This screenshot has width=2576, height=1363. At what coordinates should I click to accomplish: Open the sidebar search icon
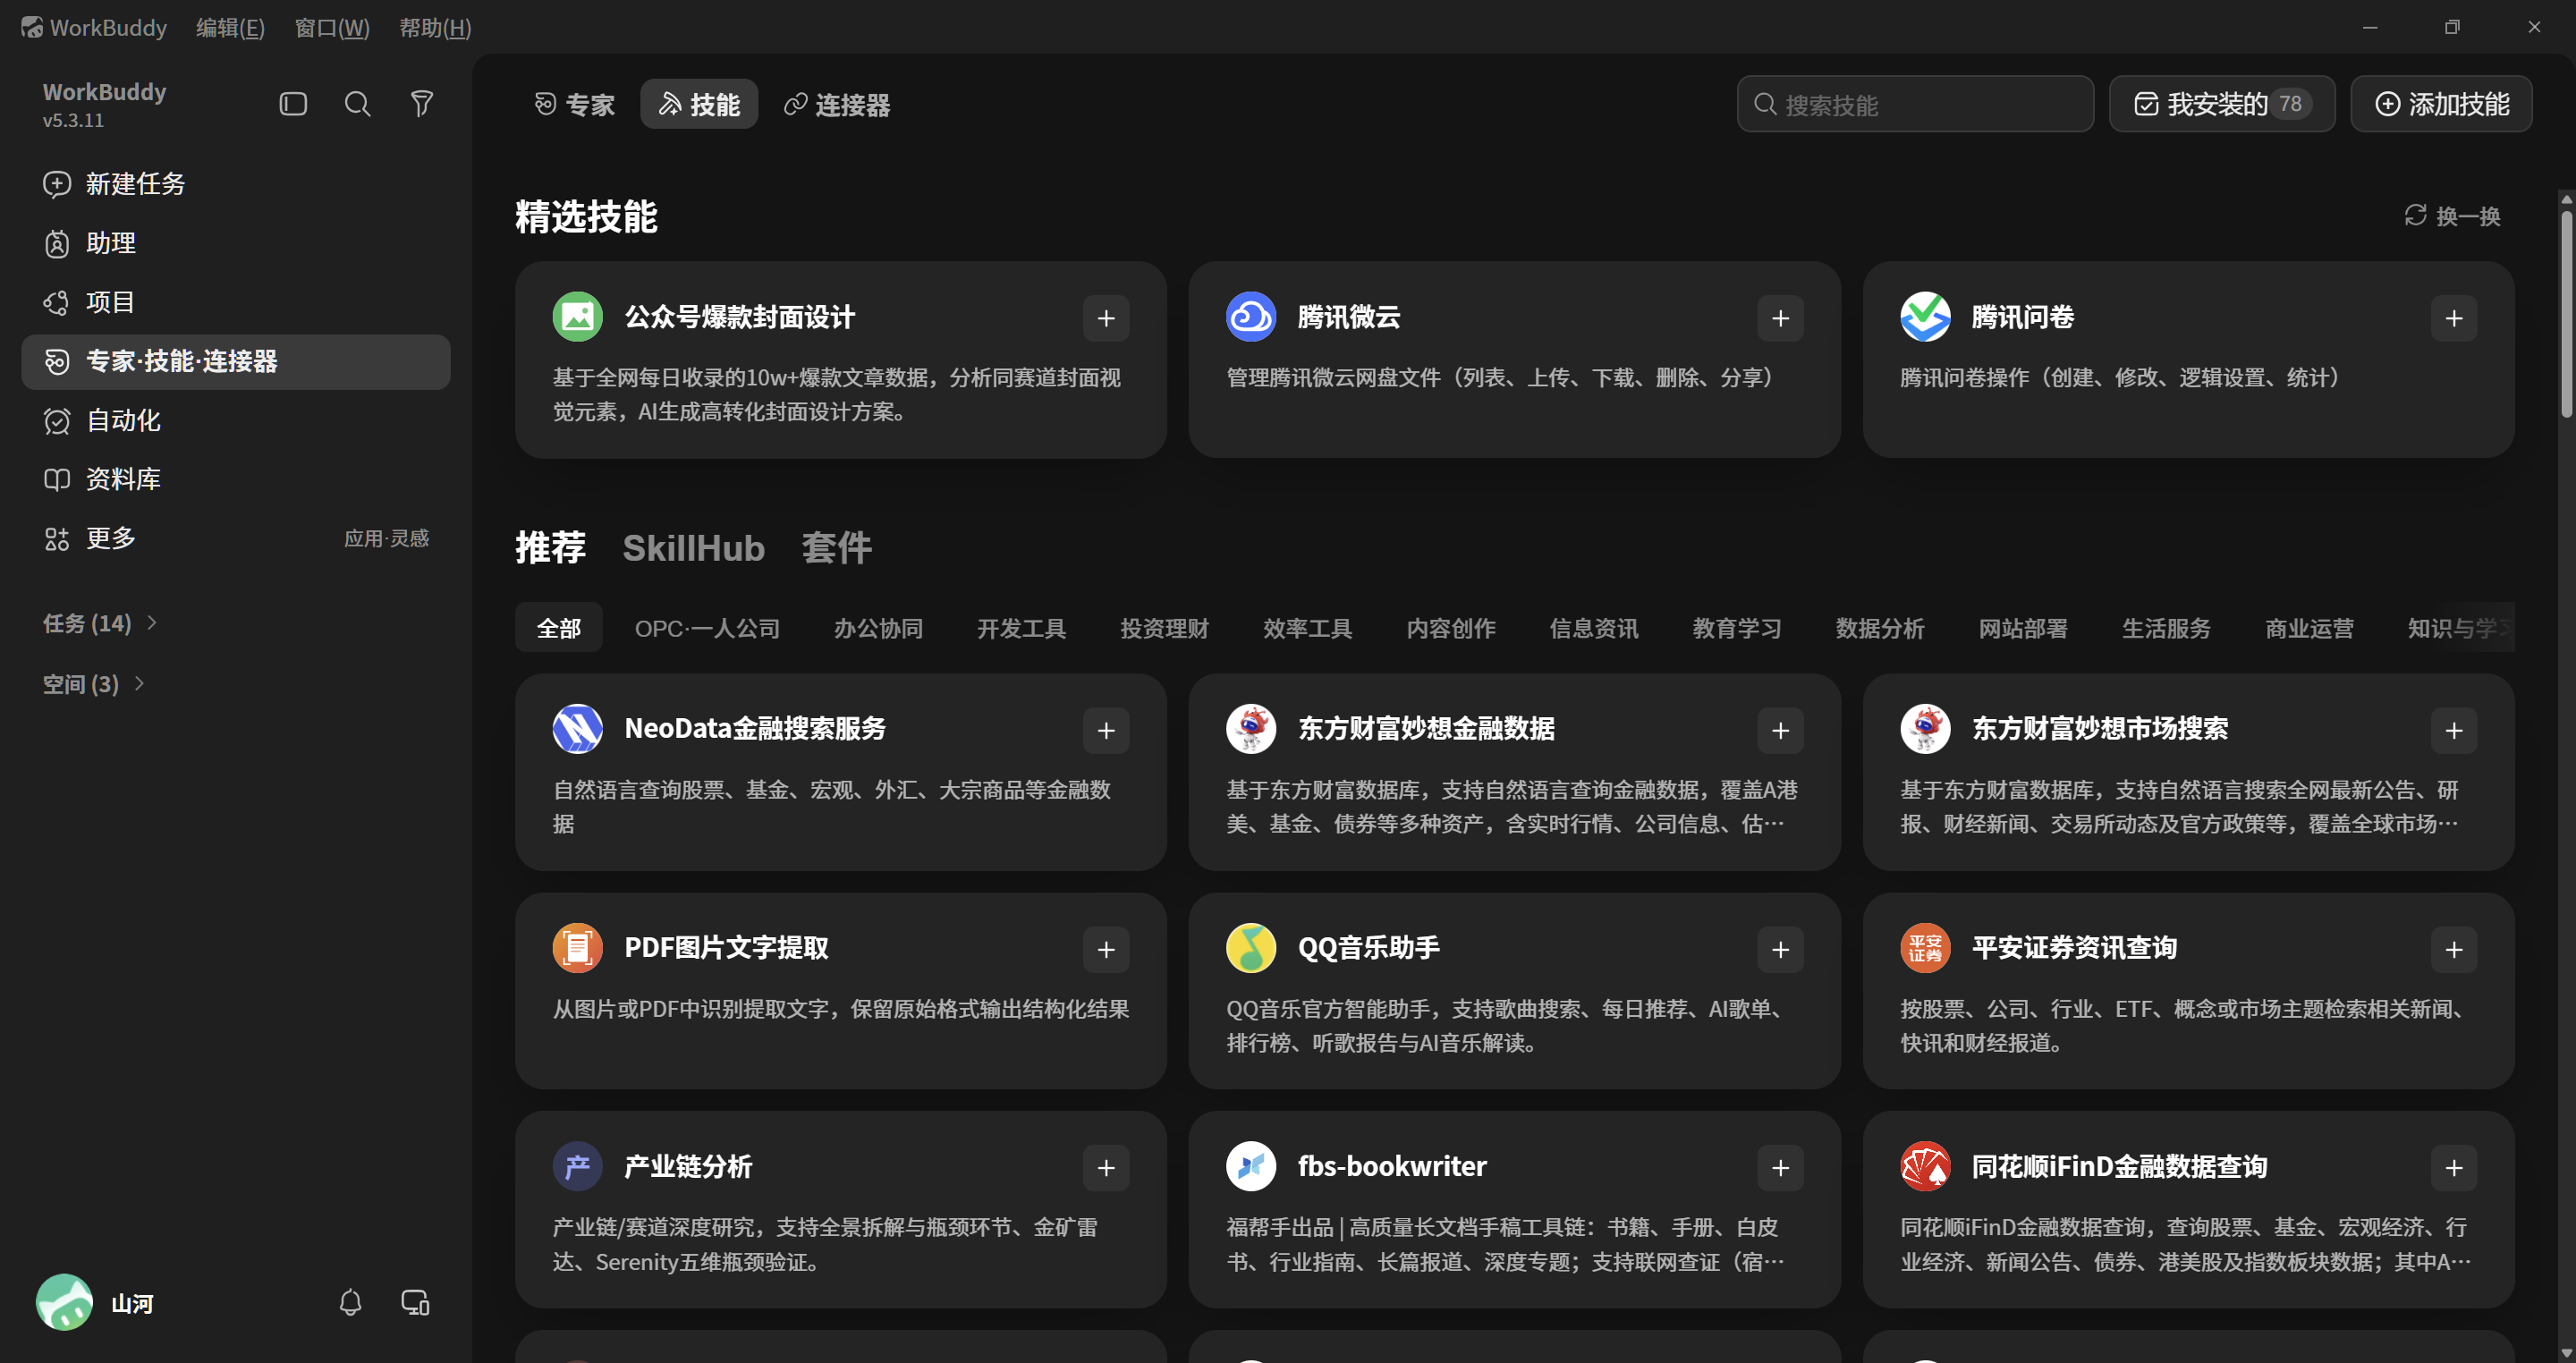click(x=357, y=104)
